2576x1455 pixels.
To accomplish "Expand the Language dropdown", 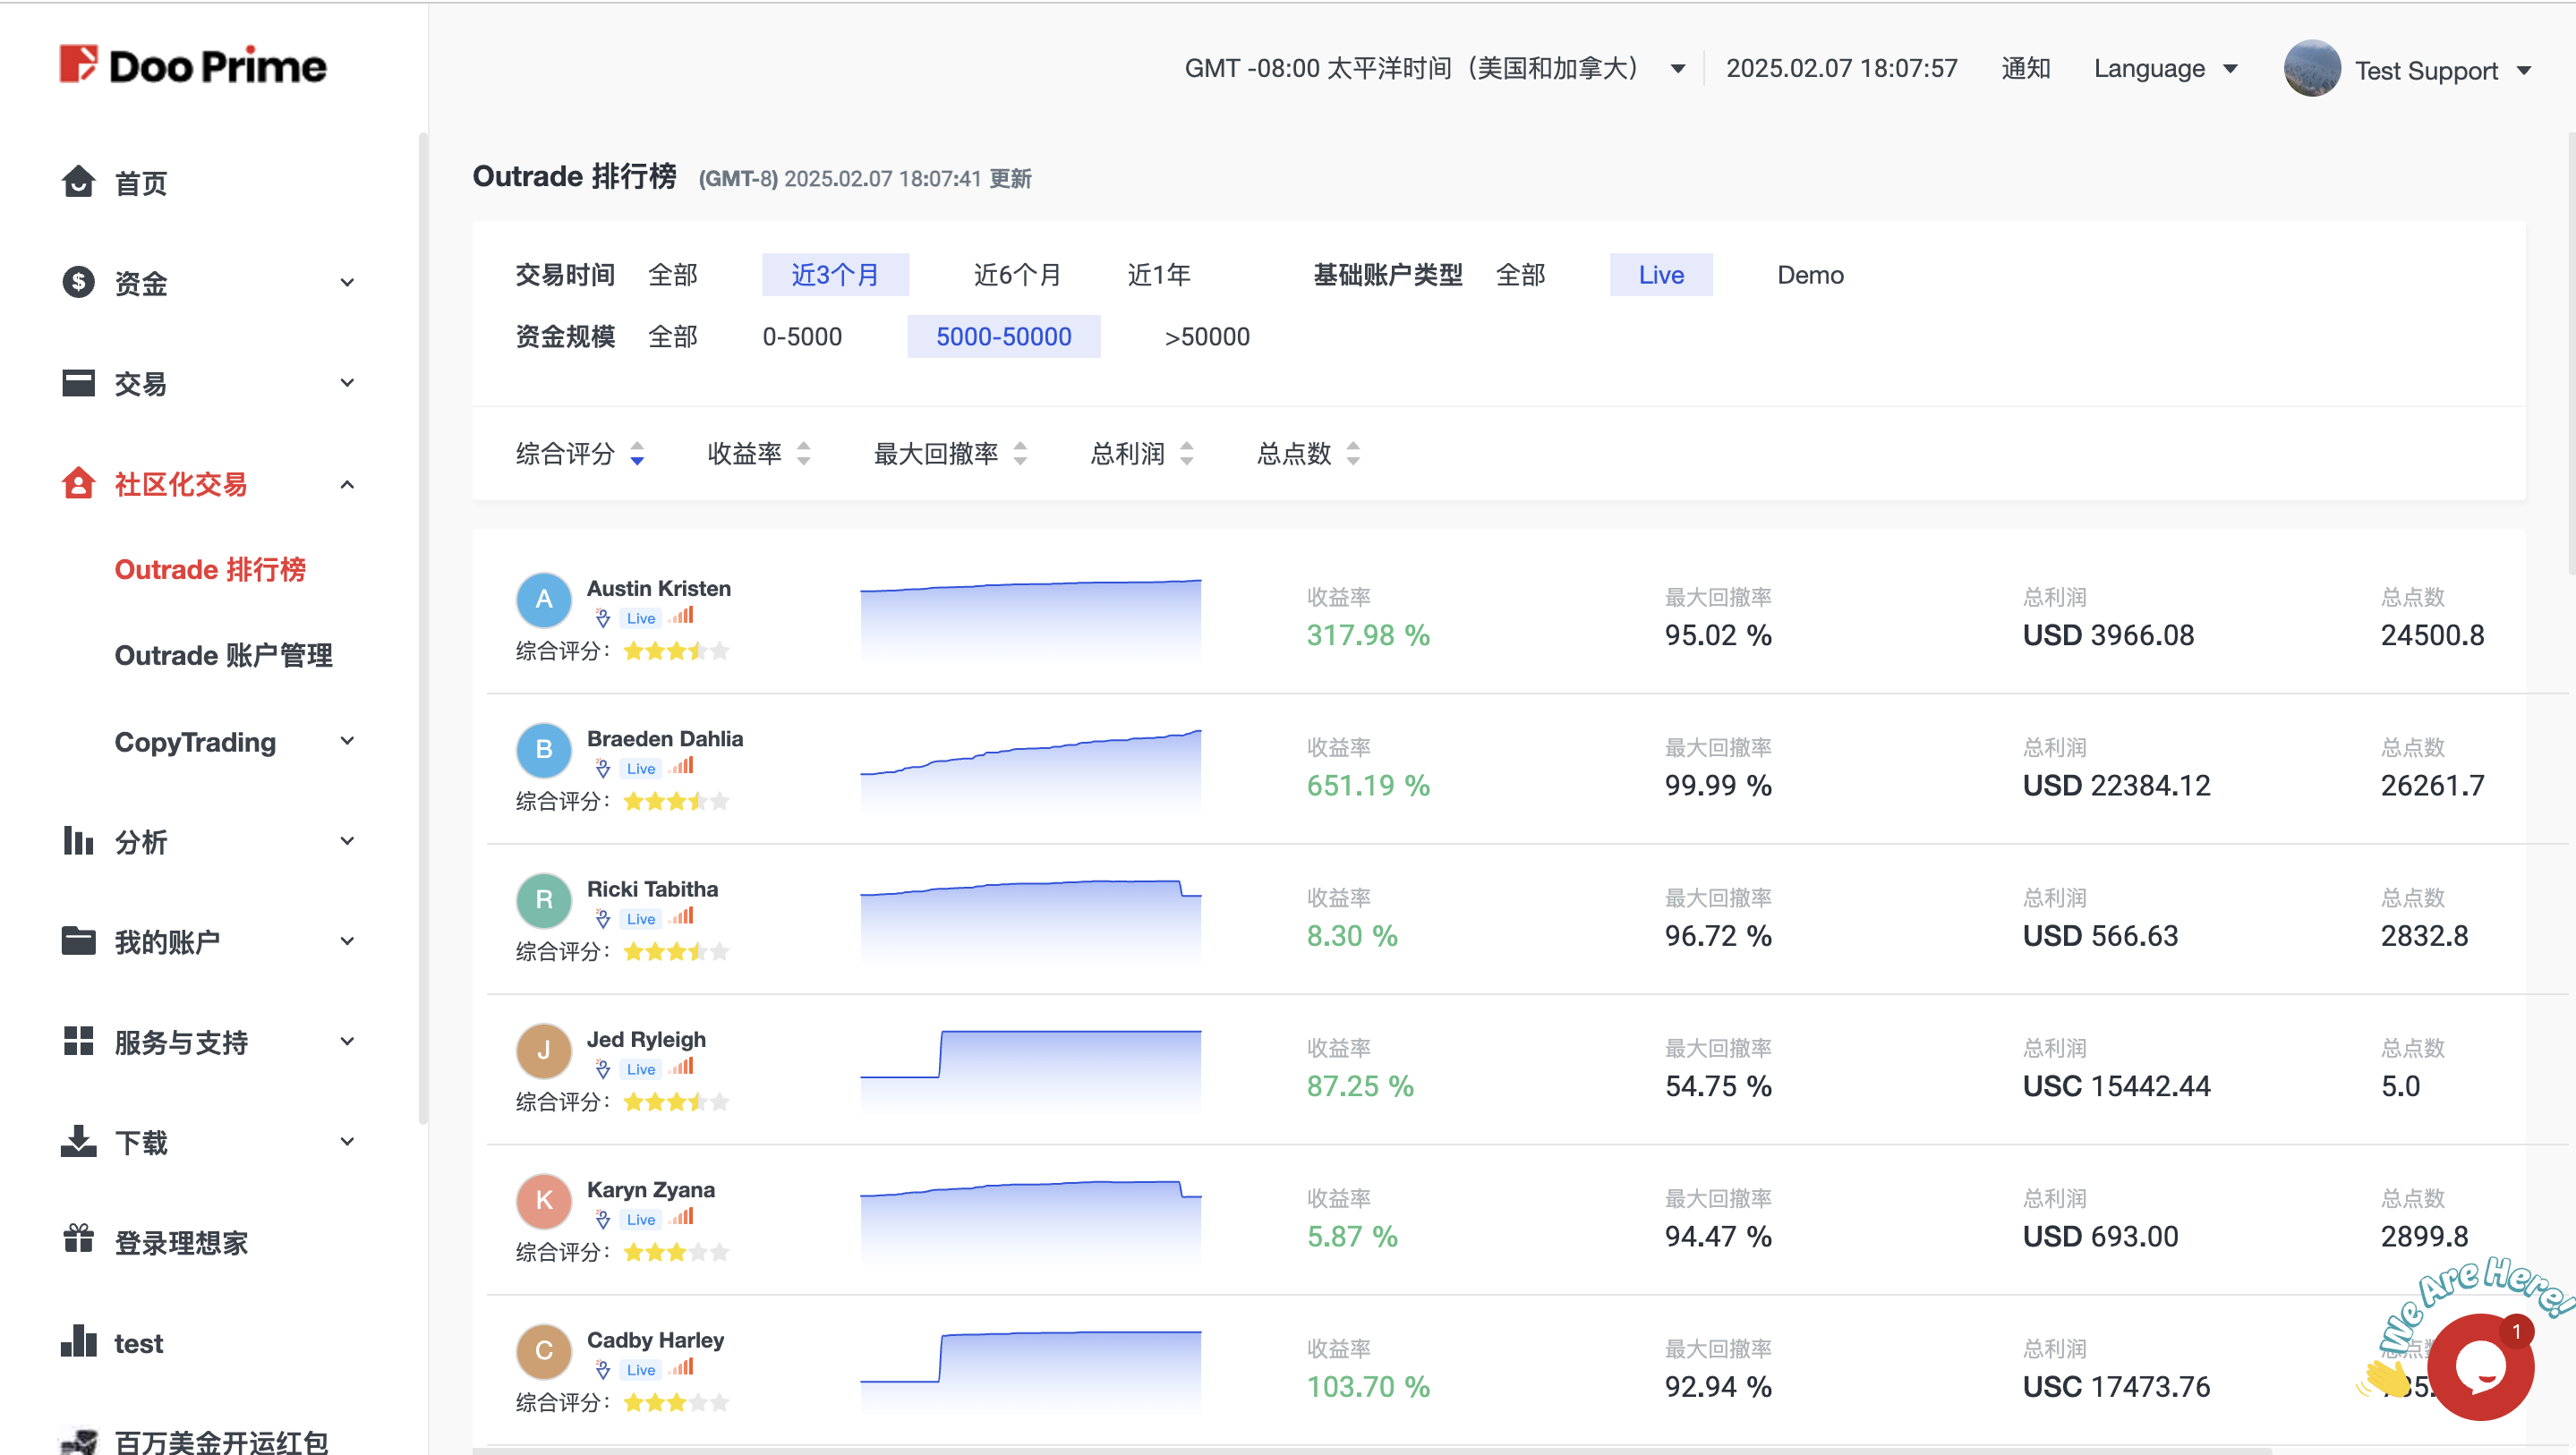I will pyautogui.click(x=2165, y=68).
